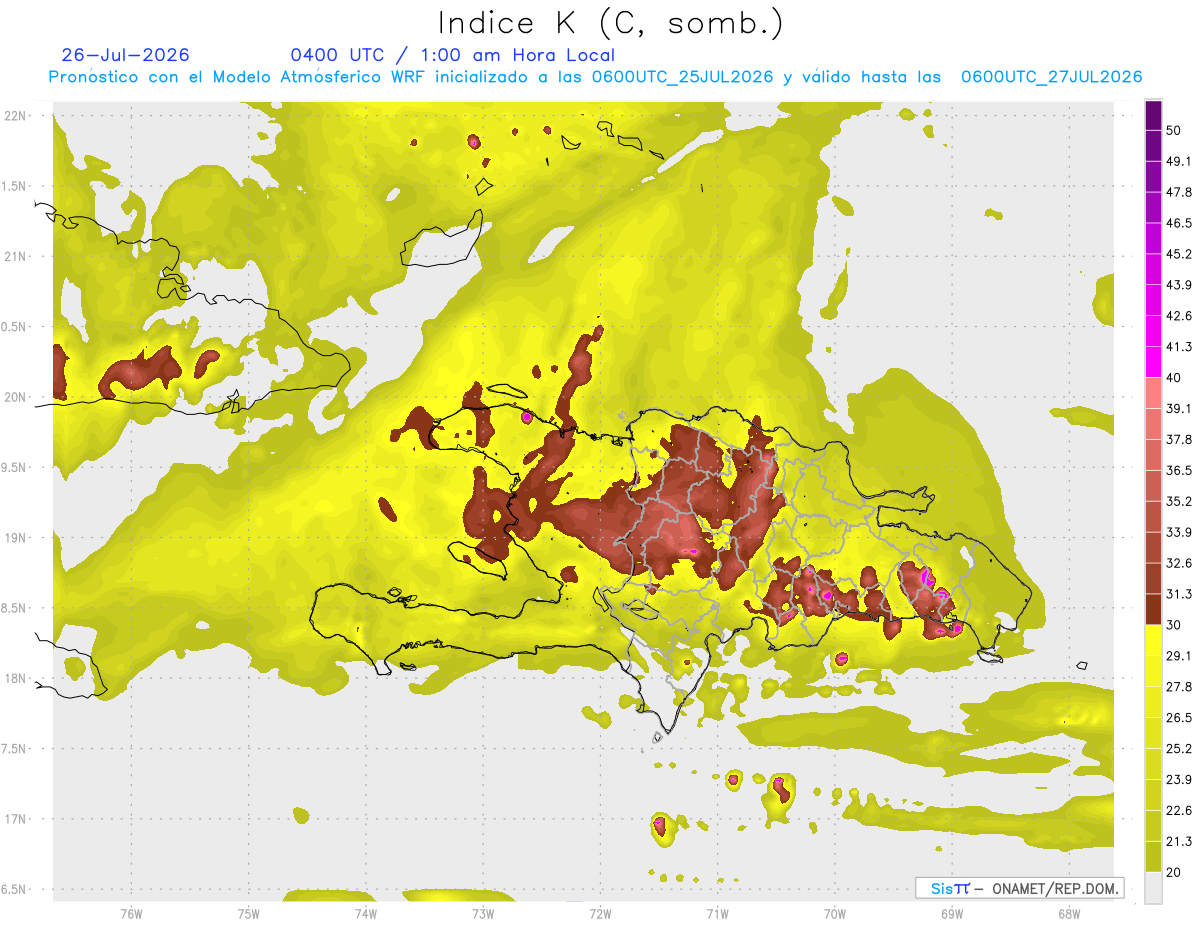This screenshot has width=1200, height=927.
Task: Click the '17N' latitude label
Action: [16, 819]
